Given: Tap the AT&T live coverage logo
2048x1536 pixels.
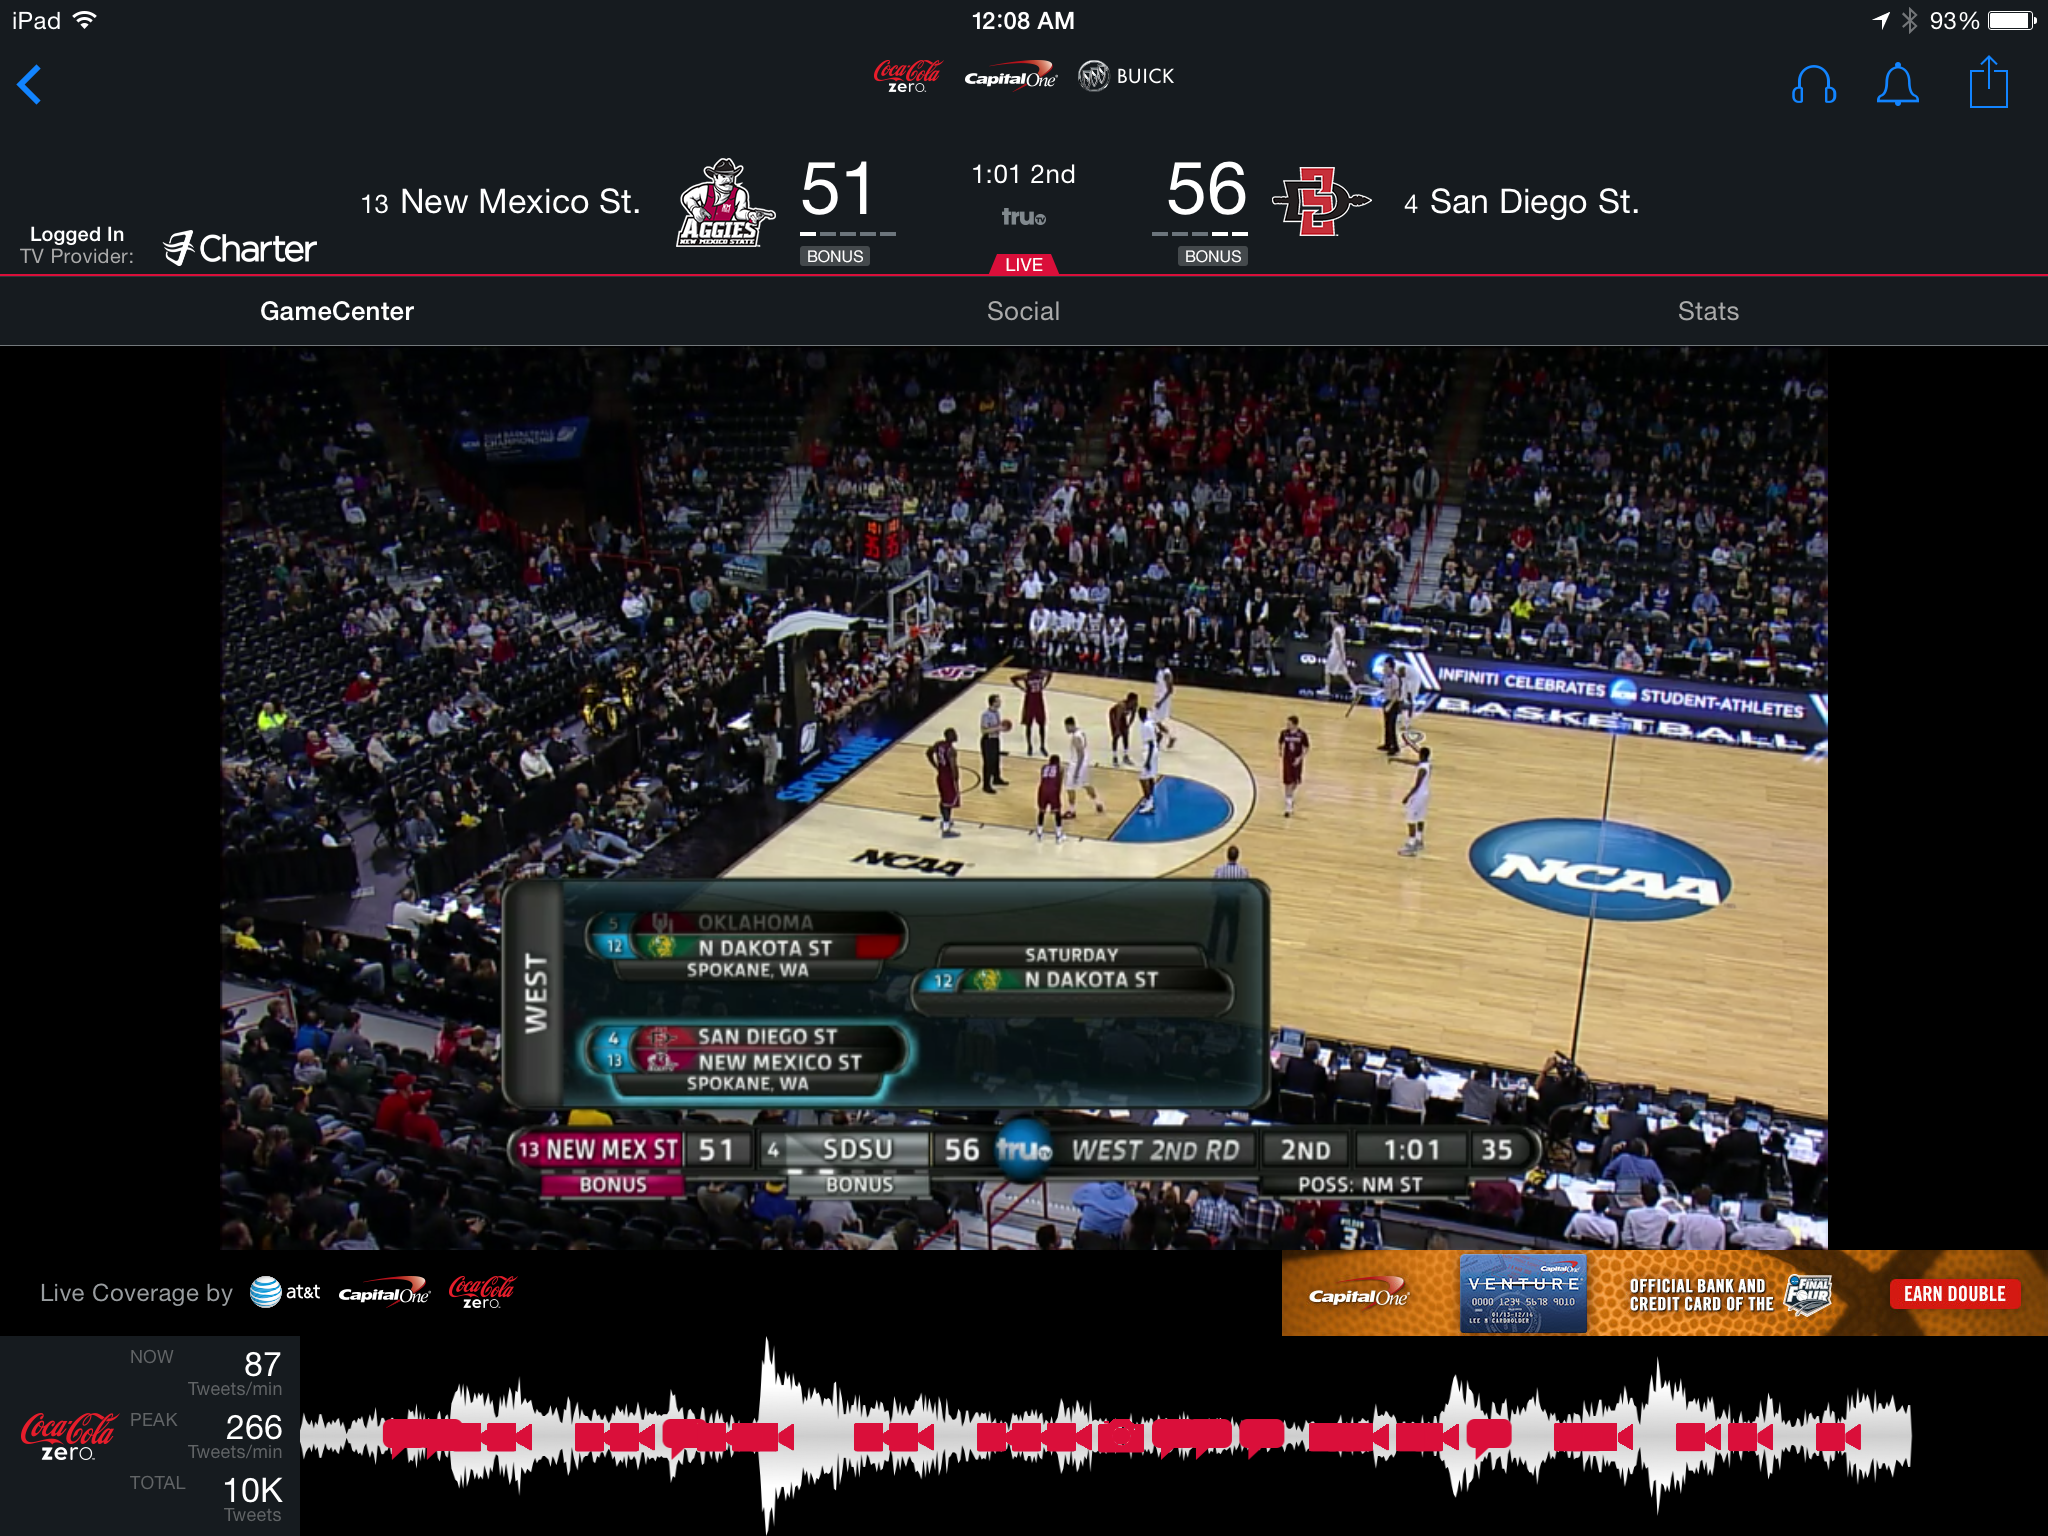Looking at the screenshot, I should click(x=285, y=1292).
